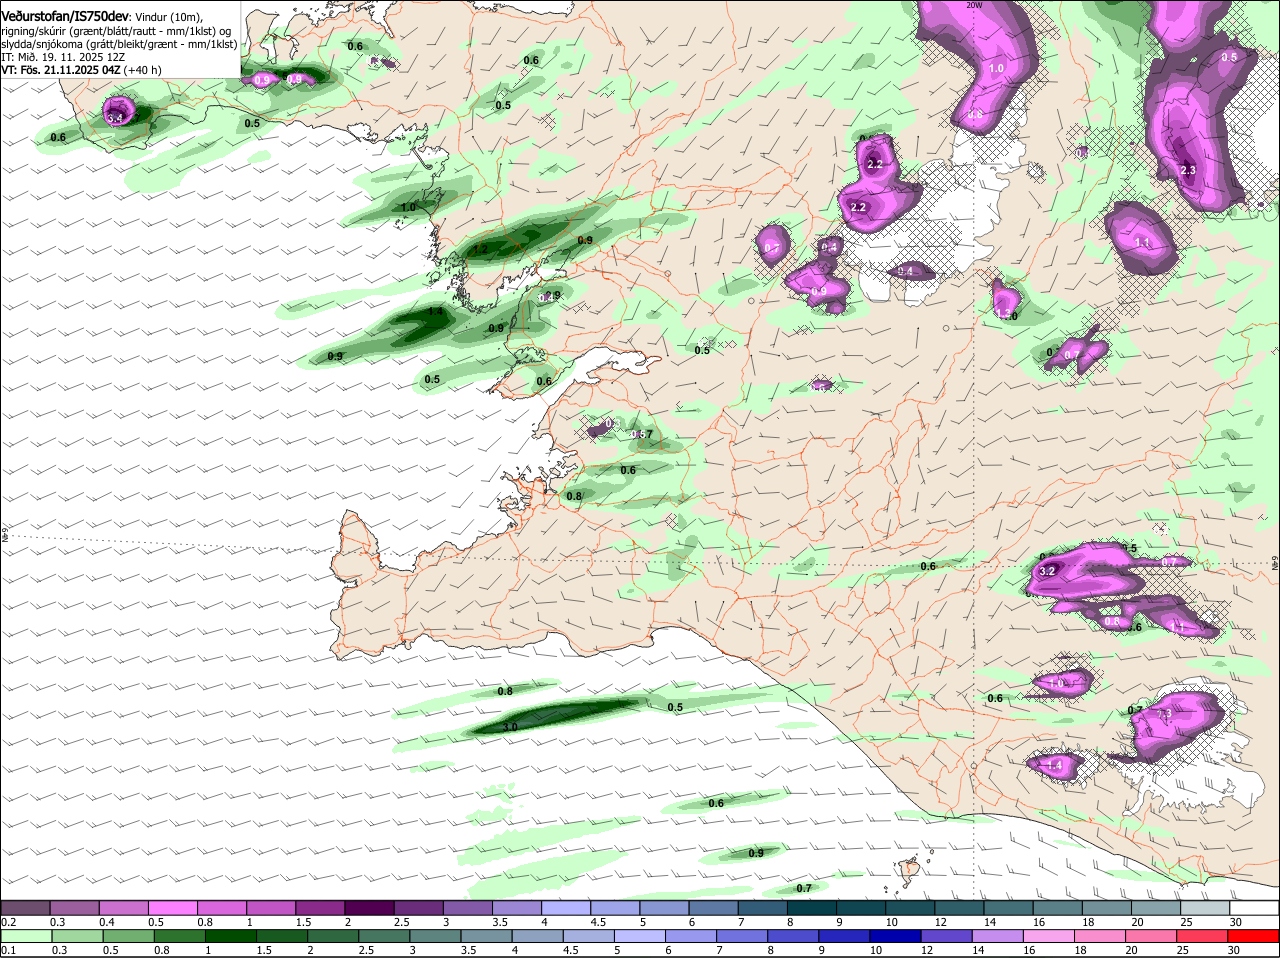Click the 3.0 value on the southern rain band
The height and width of the screenshot is (958, 1280).
[x=510, y=727]
